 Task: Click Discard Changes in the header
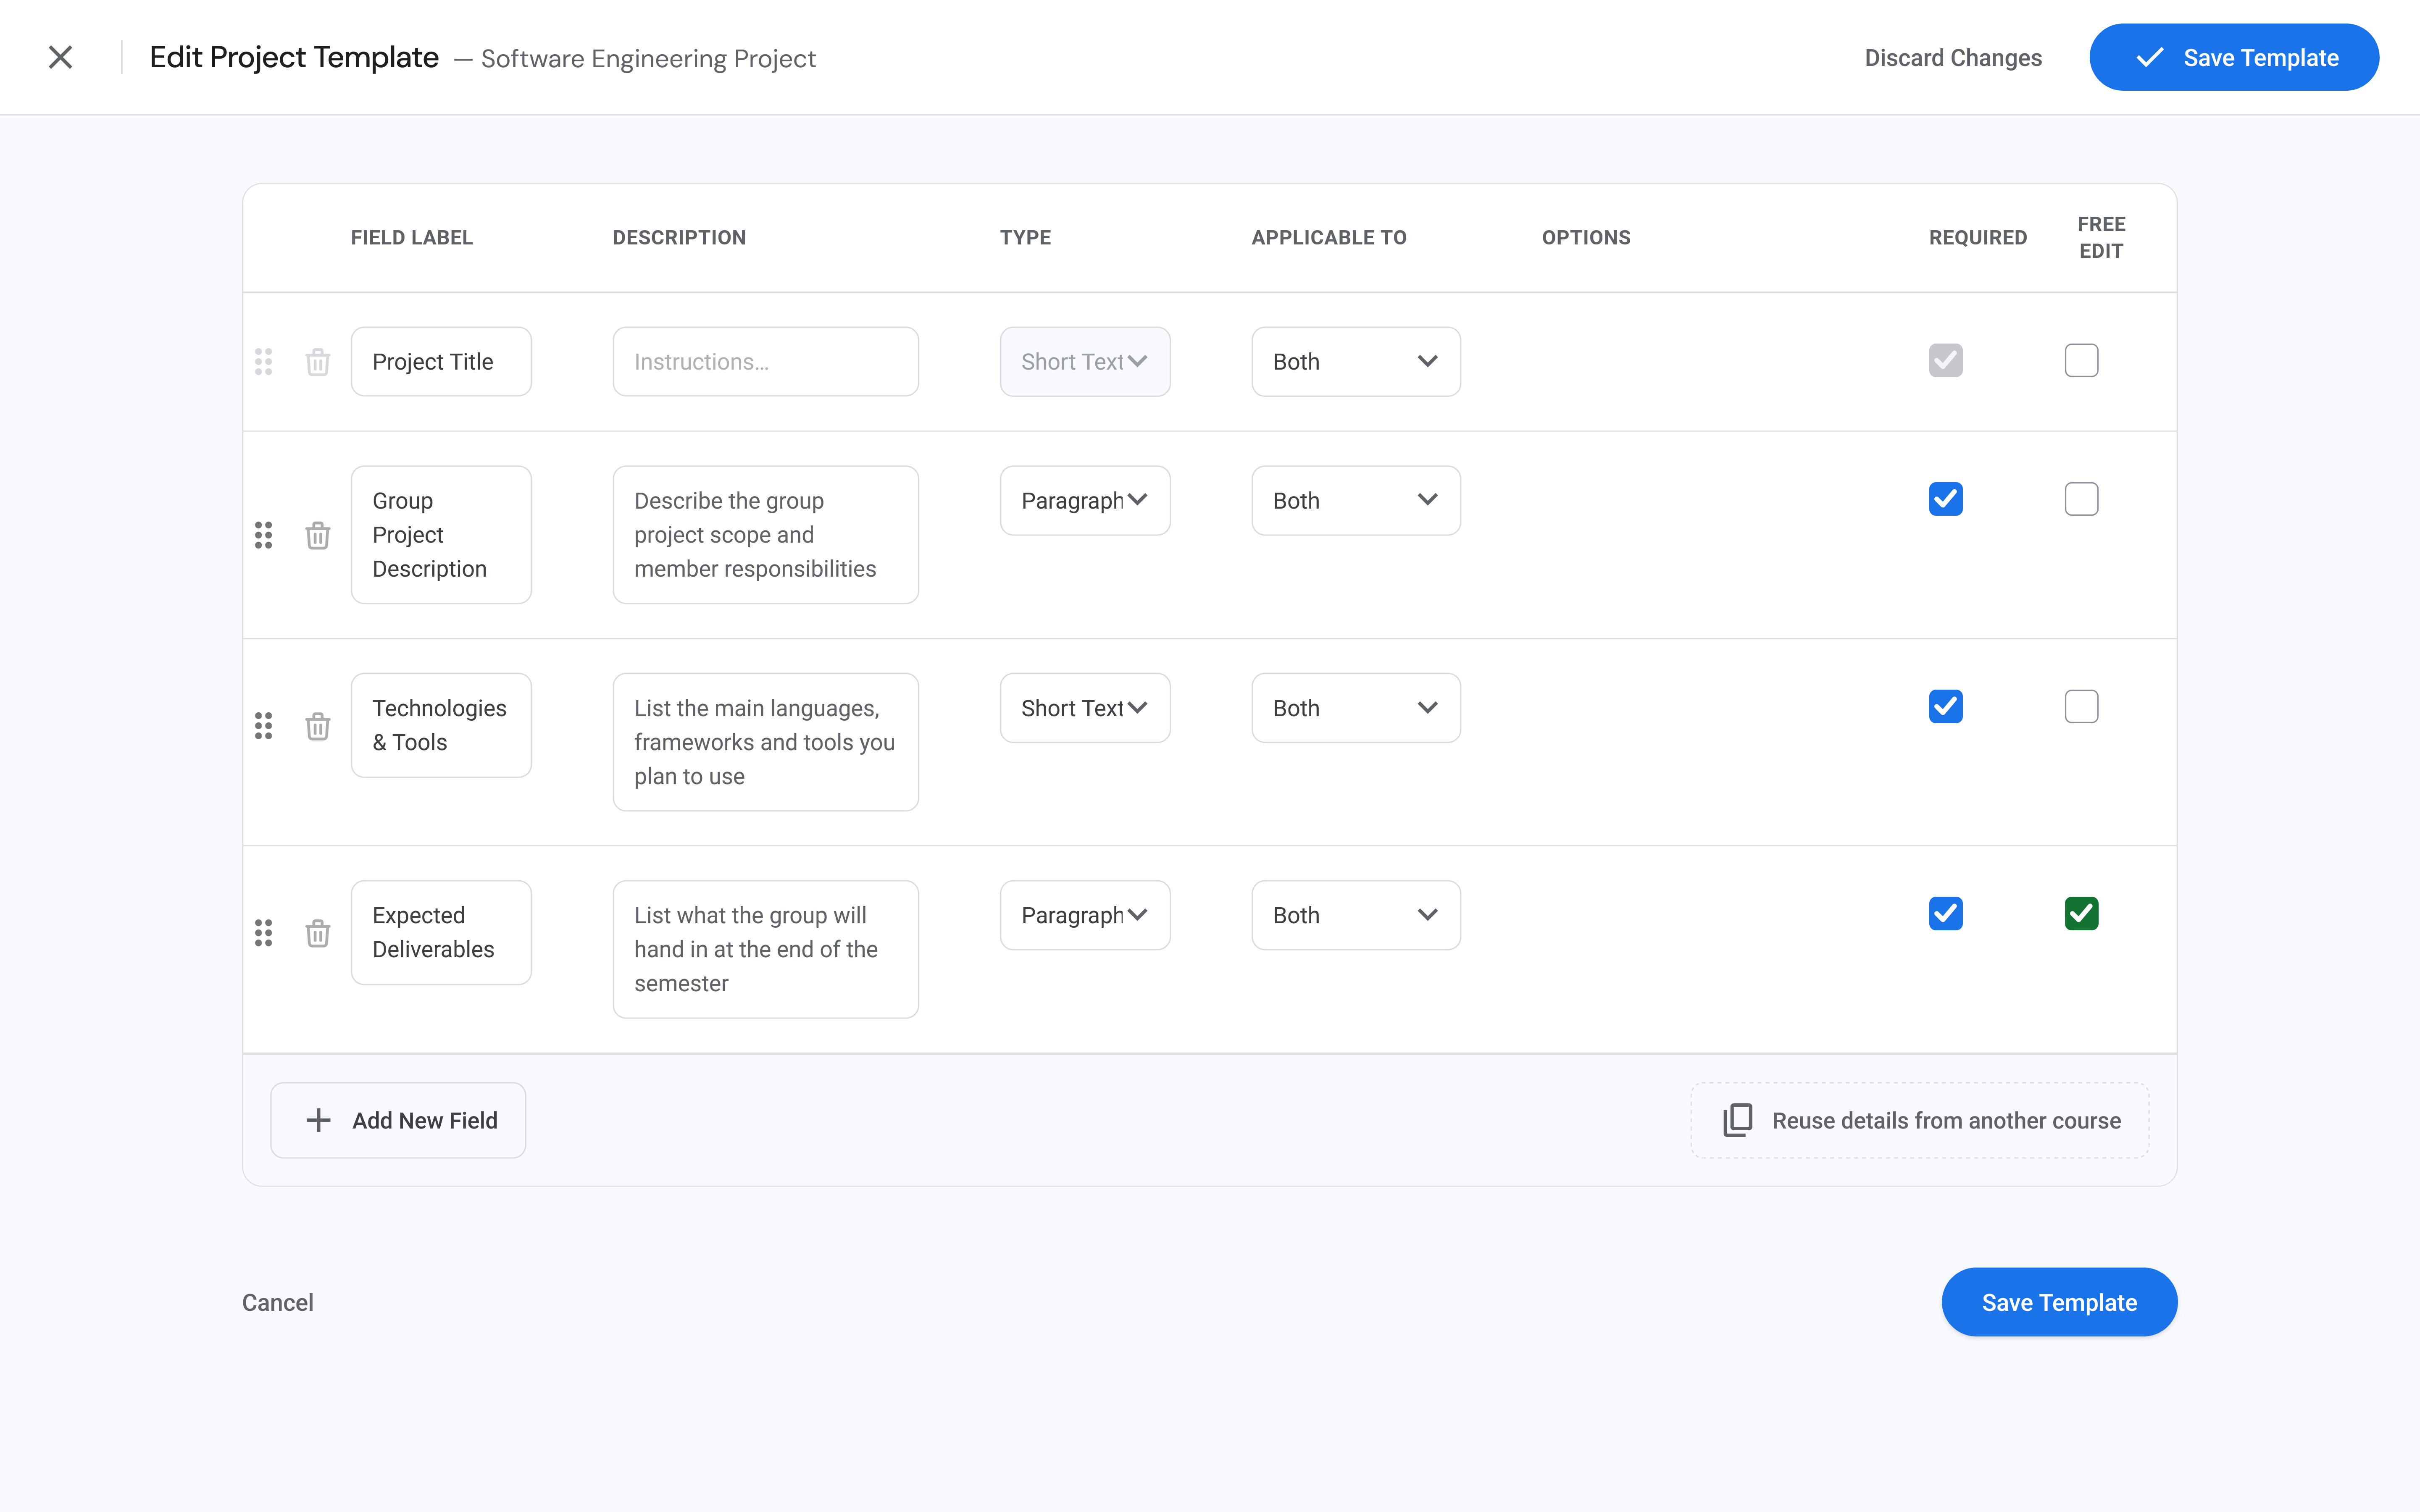tap(1952, 58)
